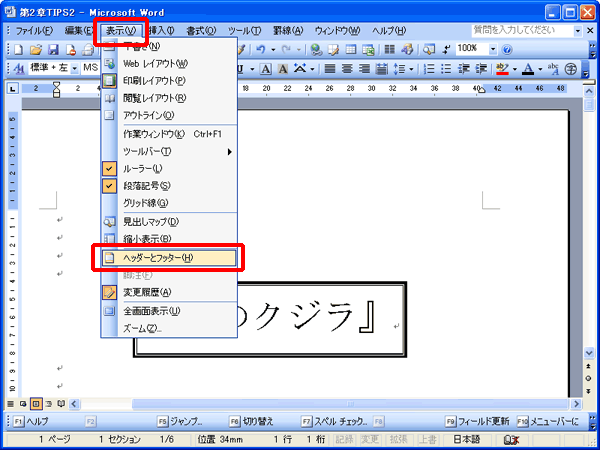
Task: Open the Line Spacing dropdown arrow
Action: [x=411, y=69]
